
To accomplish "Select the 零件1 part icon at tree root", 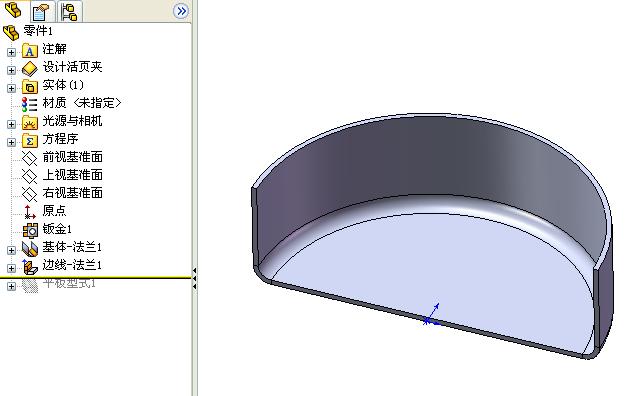I will point(11,32).
